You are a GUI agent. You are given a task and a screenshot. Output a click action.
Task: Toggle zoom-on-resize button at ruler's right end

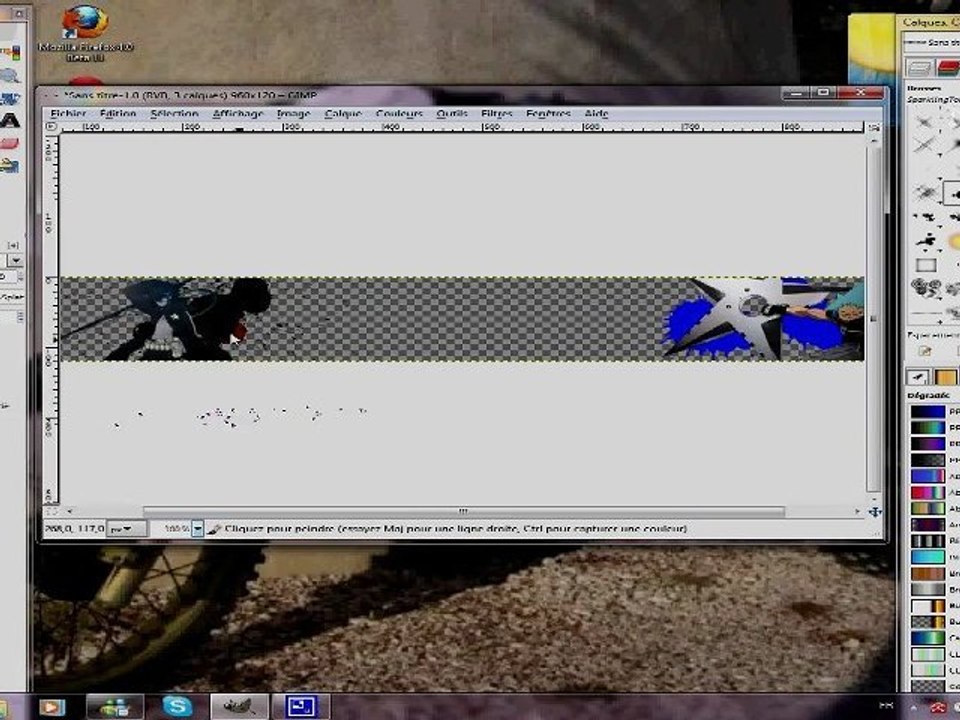pos(874,127)
